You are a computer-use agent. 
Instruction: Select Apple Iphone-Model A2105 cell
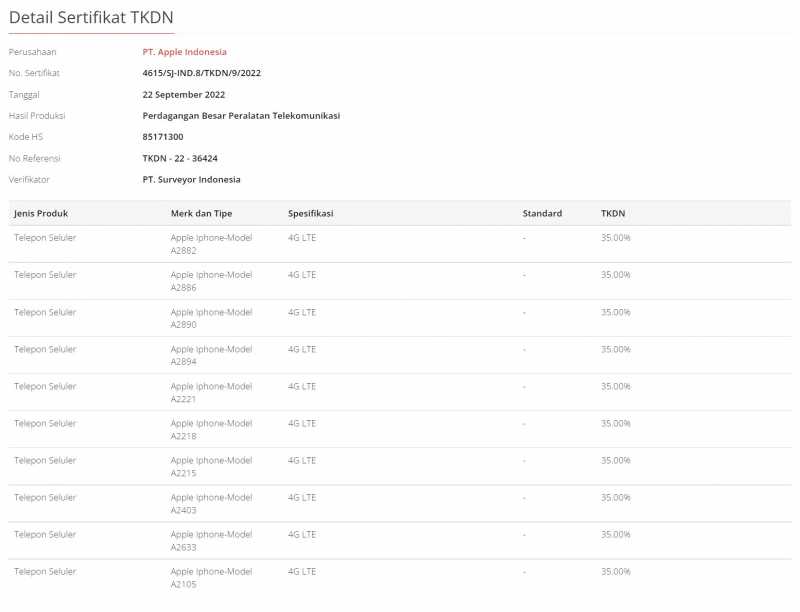pos(212,578)
